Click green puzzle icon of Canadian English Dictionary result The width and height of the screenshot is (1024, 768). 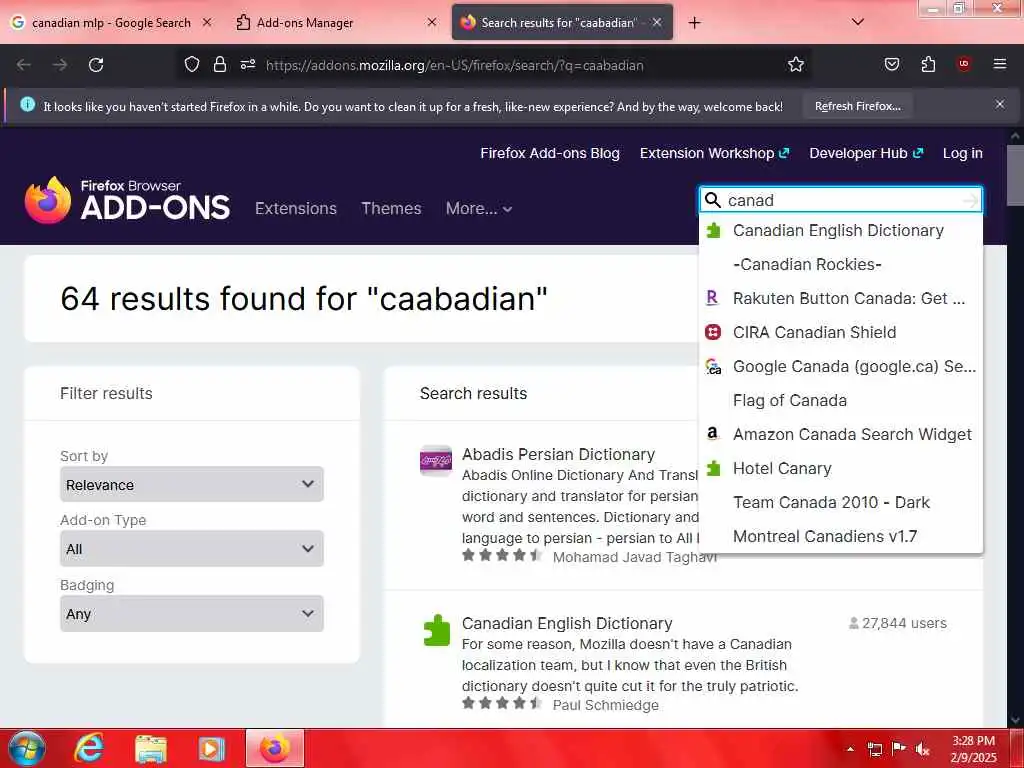[x=436, y=630]
